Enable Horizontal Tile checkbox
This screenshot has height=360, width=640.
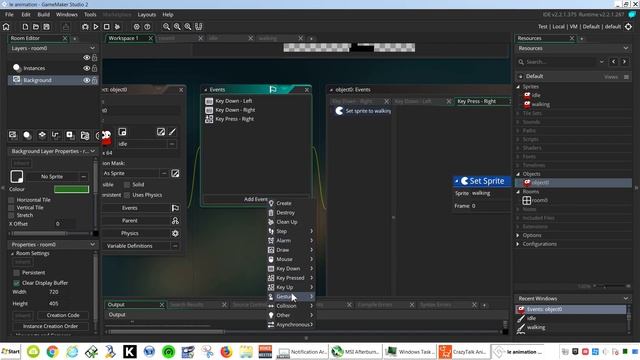coord(11,200)
